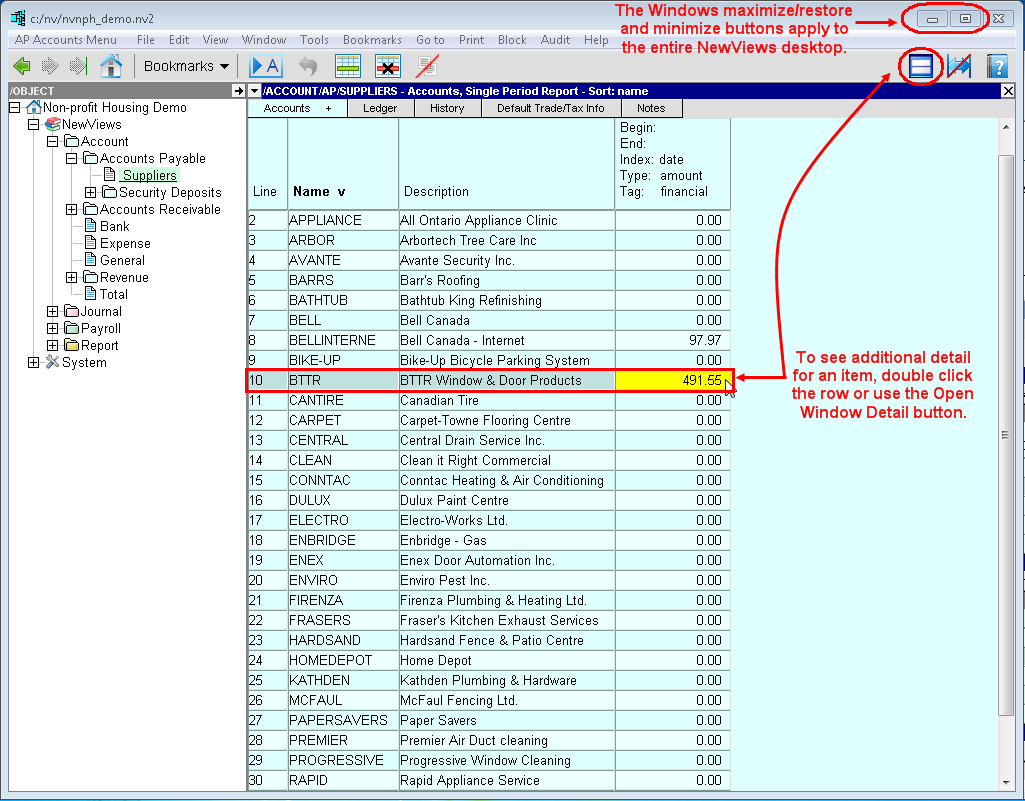Click the blue play A toolbar icon
The image size is (1025, 801).
pos(266,66)
